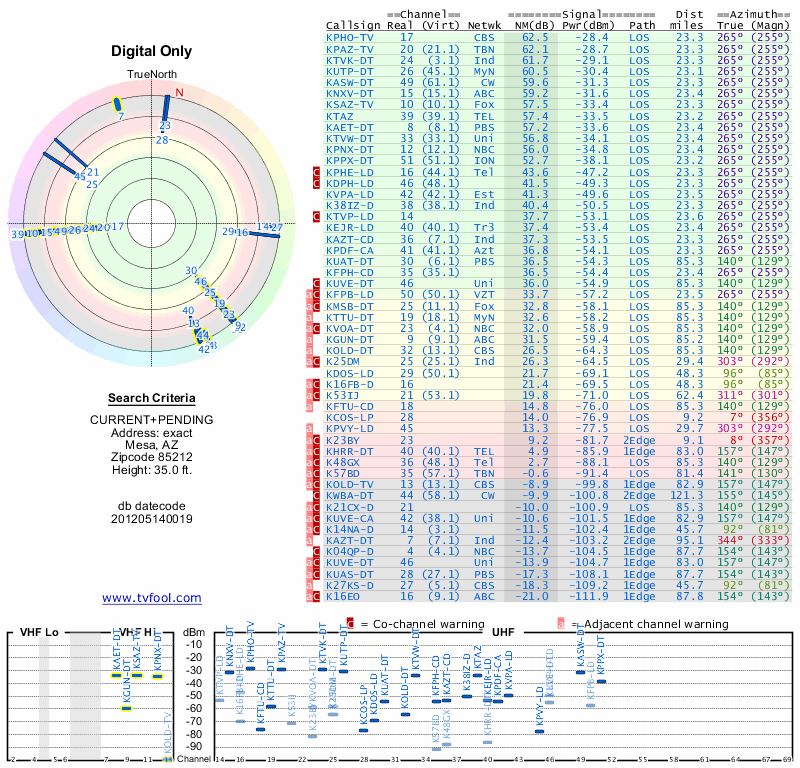Click the KPAZ-TV callsign in the table
This screenshot has width=800, height=768.
tap(349, 49)
